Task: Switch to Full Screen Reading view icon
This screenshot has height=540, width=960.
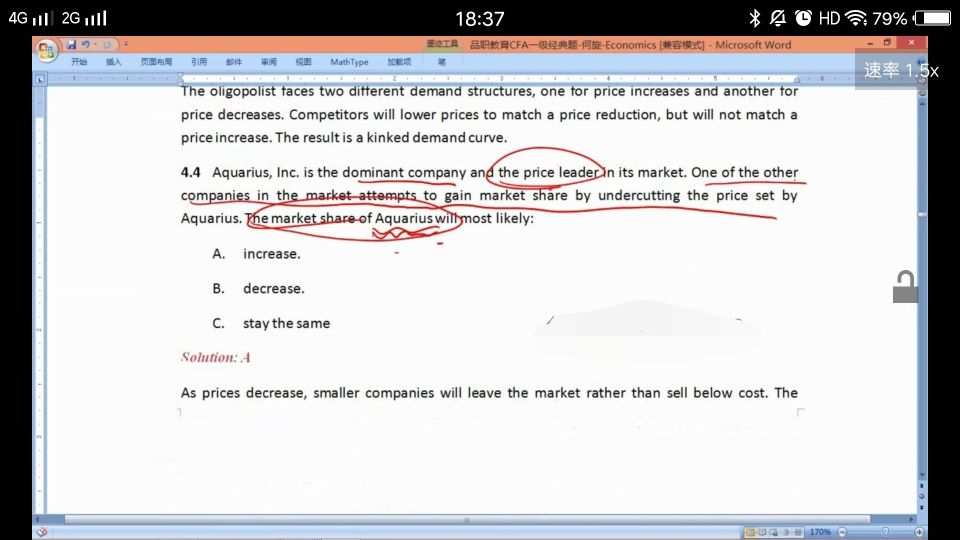Action: (x=762, y=532)
